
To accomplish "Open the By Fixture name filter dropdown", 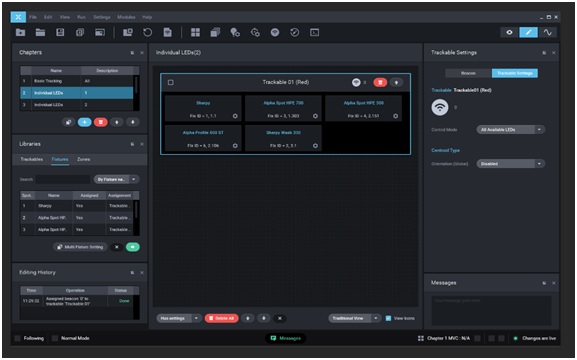I will (x=117, y=179).
